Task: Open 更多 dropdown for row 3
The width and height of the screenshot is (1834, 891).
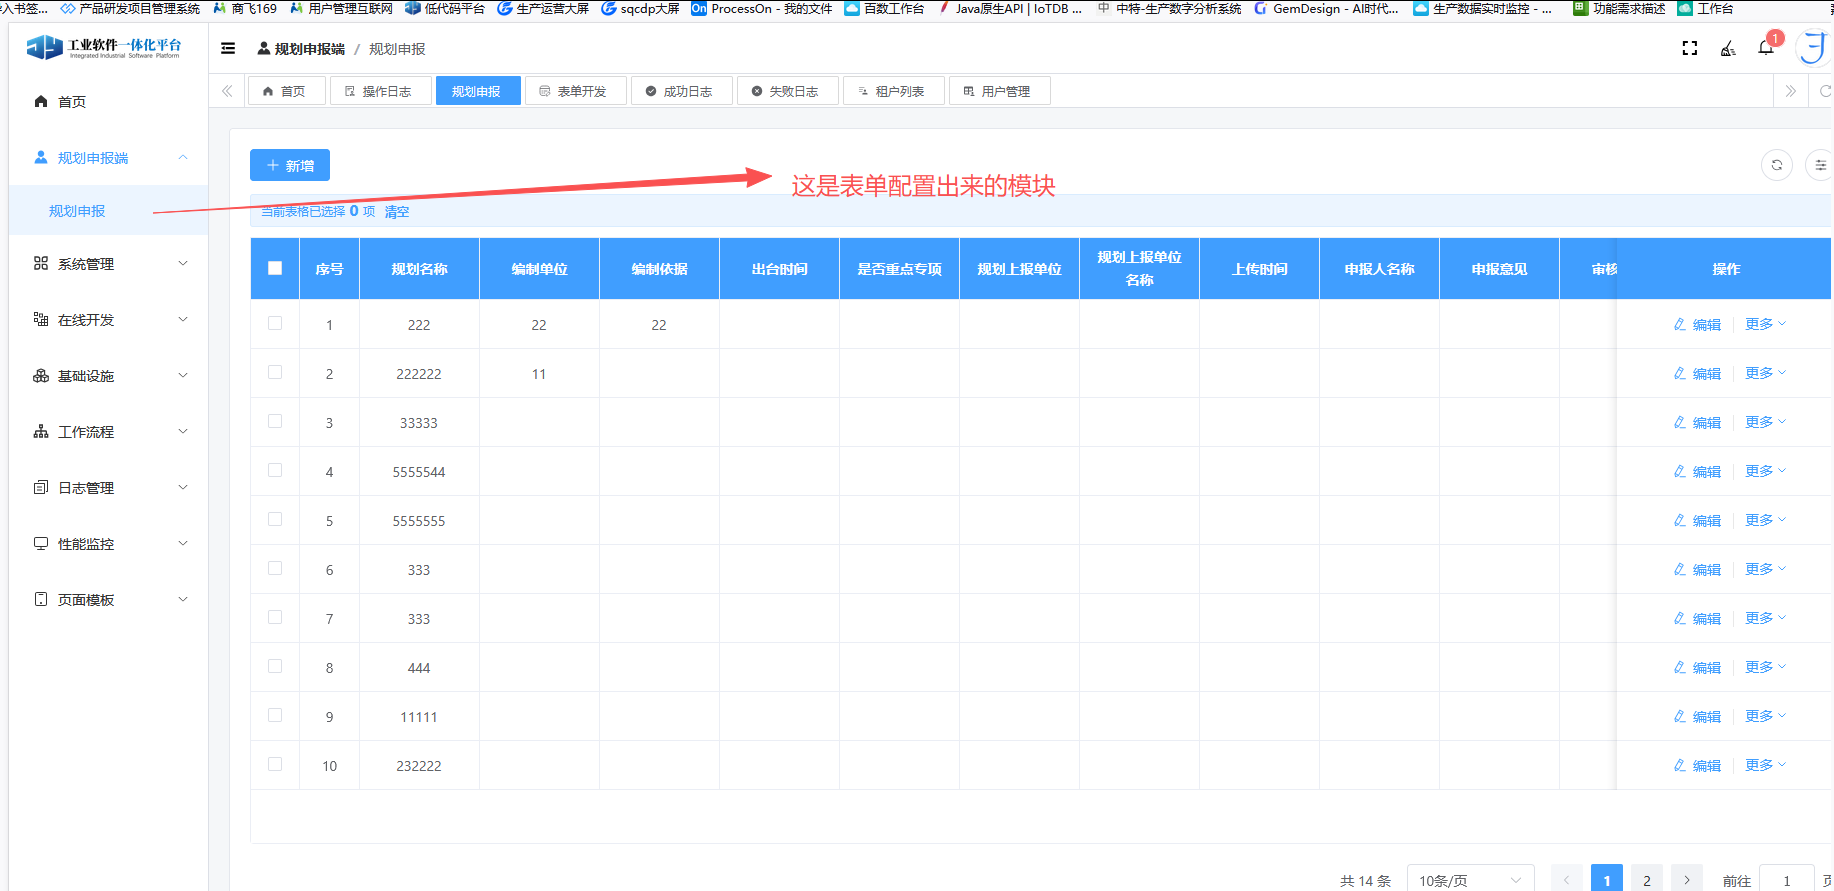Action: pos(1764,422)
